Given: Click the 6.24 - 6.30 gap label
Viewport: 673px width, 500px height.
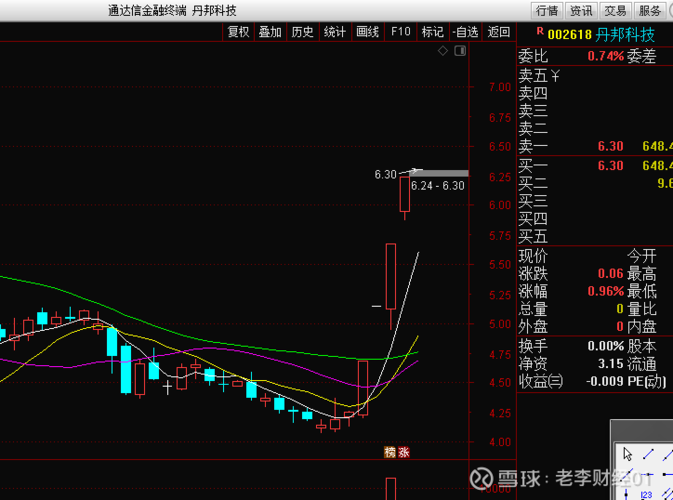Looking at the screenshot, I should pyautogui.click(x=438, y=186).
